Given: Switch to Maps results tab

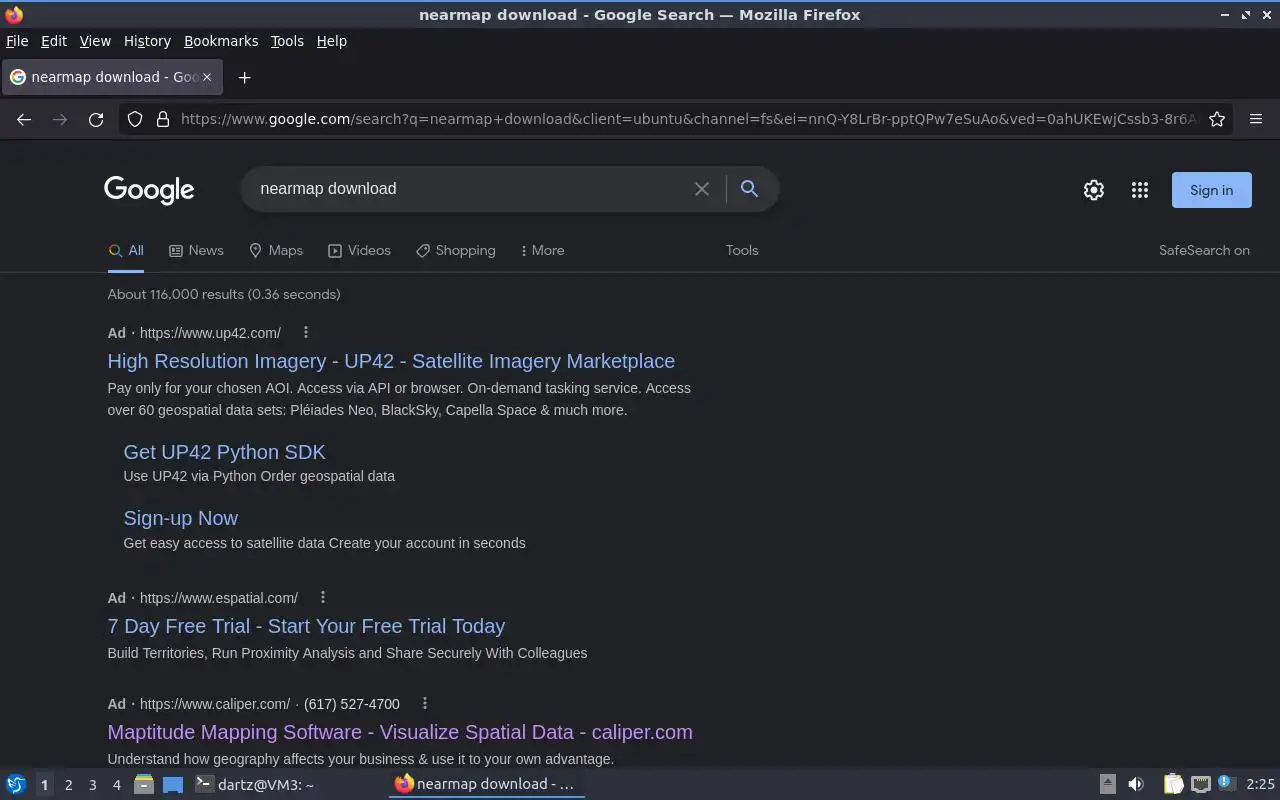Looking at the screenshot, I should click(x=276, y=250).
